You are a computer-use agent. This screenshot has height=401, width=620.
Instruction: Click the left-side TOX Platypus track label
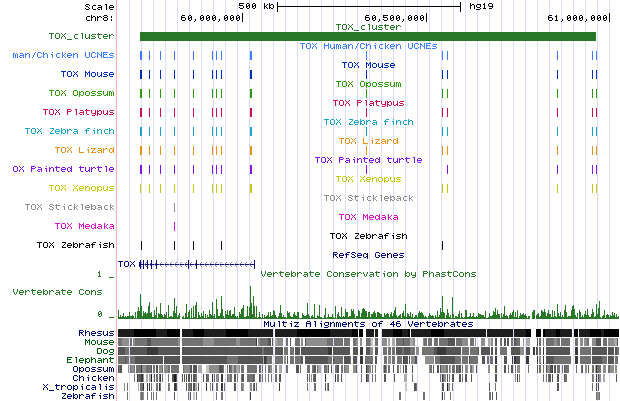click(x=78, y=112)
